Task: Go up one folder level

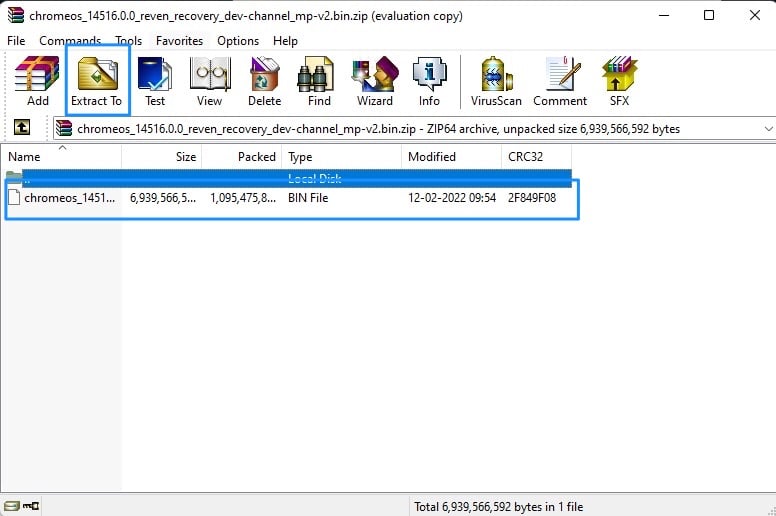Action: click(21, 128)
